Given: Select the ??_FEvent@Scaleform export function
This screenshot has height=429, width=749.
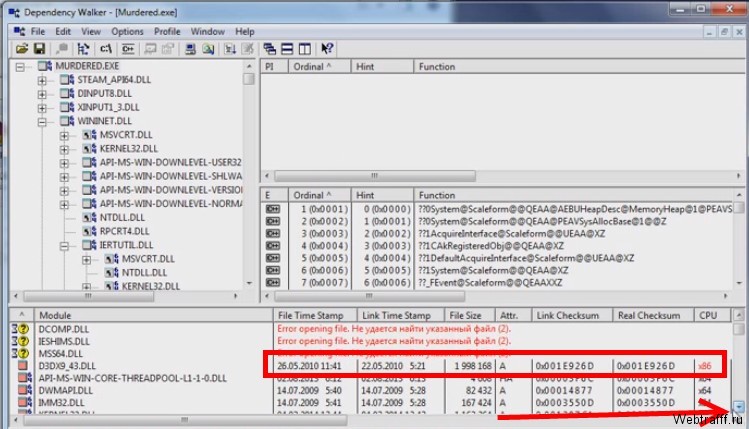Looking at the screenshot, I should pyautogui.click(x=490, y=283).
